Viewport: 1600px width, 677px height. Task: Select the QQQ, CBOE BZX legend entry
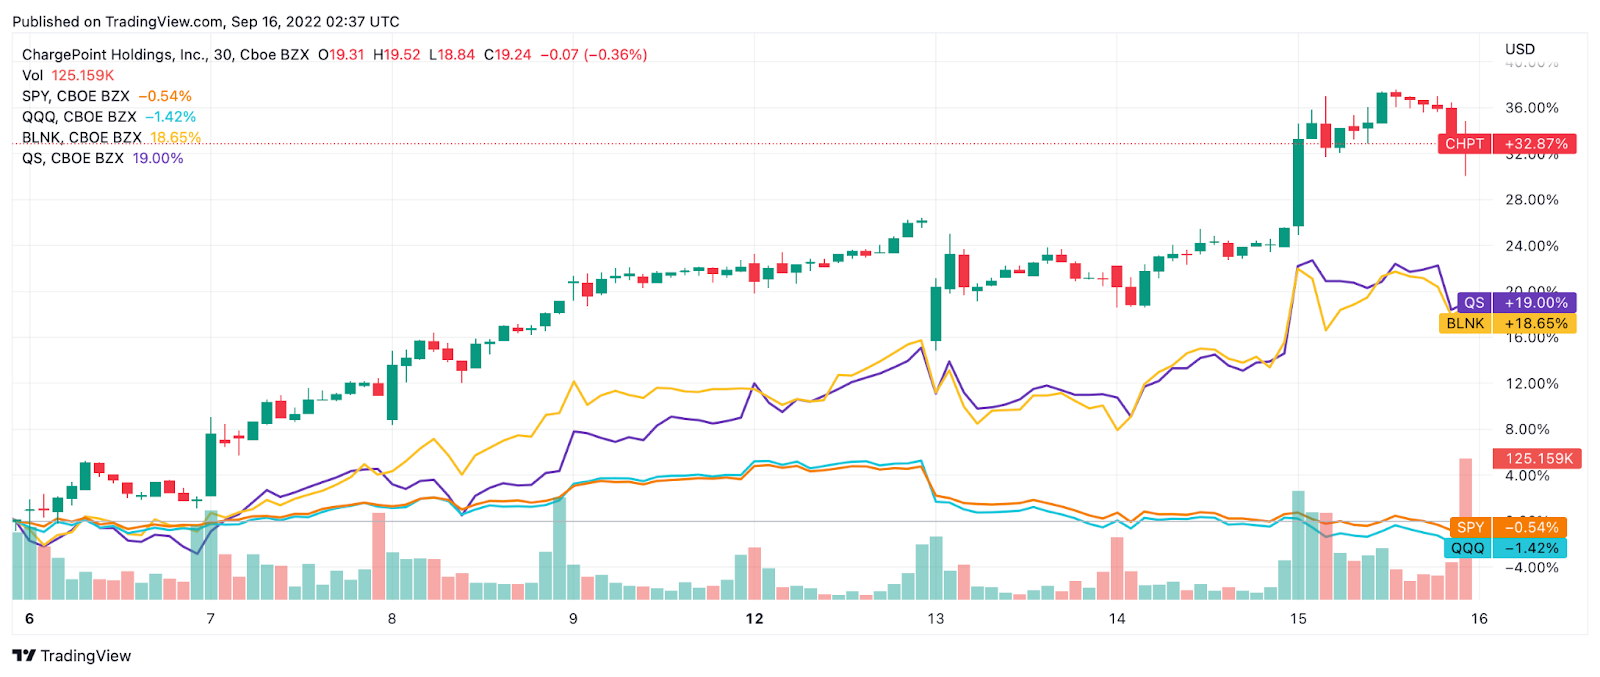pos(109,117)
